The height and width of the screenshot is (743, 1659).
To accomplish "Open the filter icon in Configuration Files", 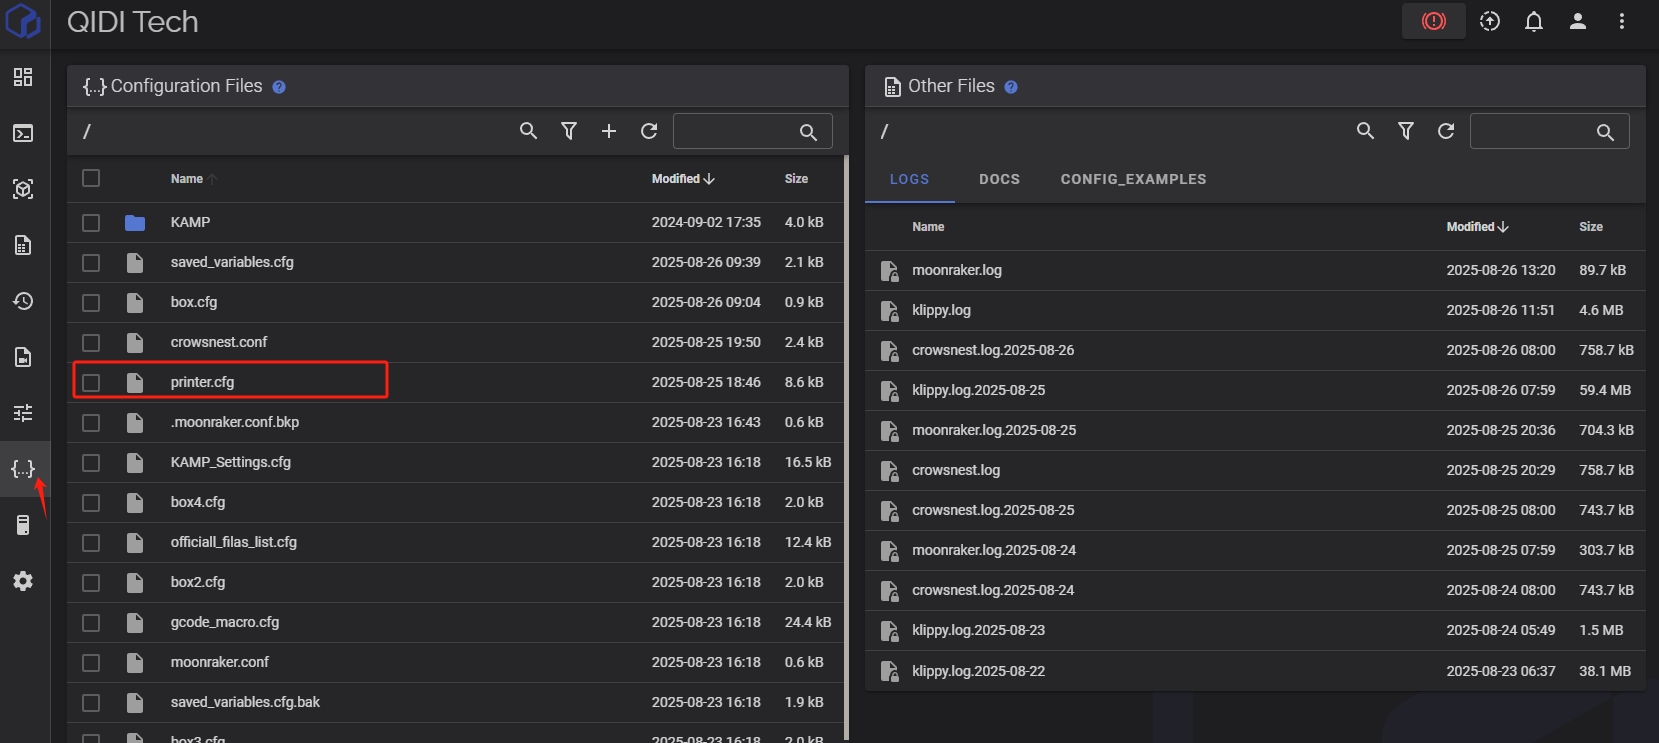I will click(569, 131).
